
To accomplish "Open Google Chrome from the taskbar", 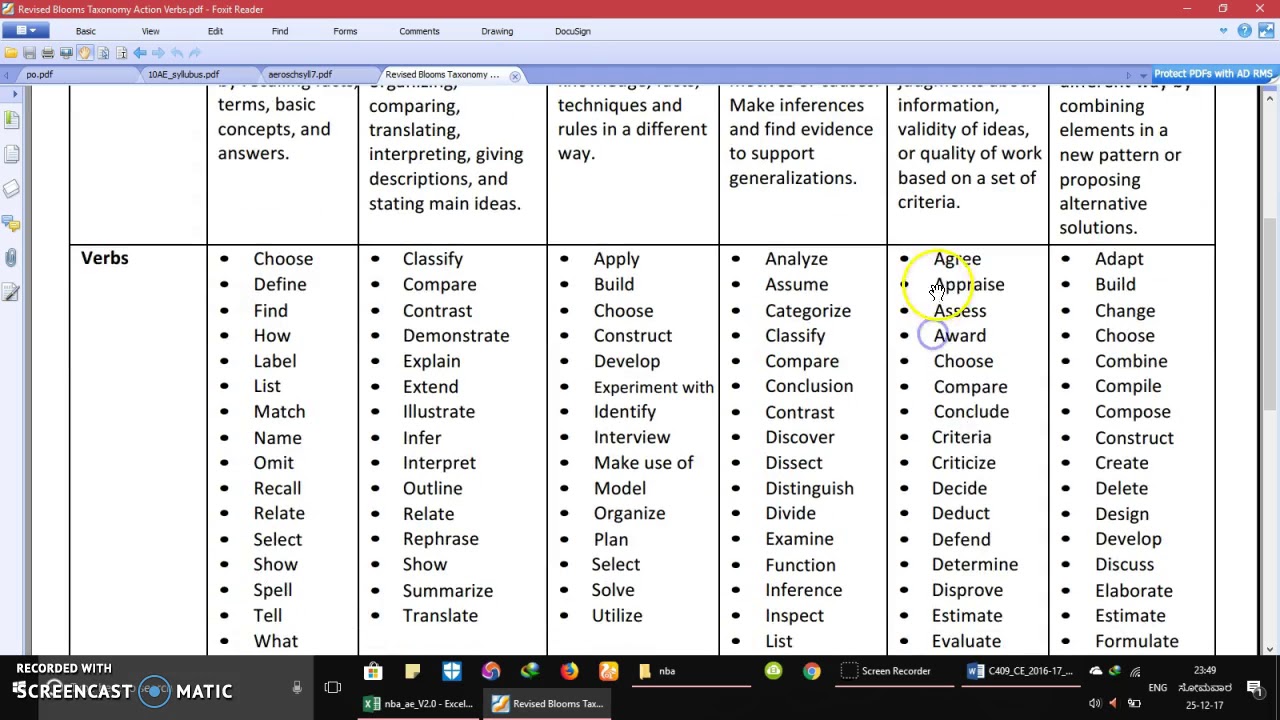I will (x=812, y=671).
